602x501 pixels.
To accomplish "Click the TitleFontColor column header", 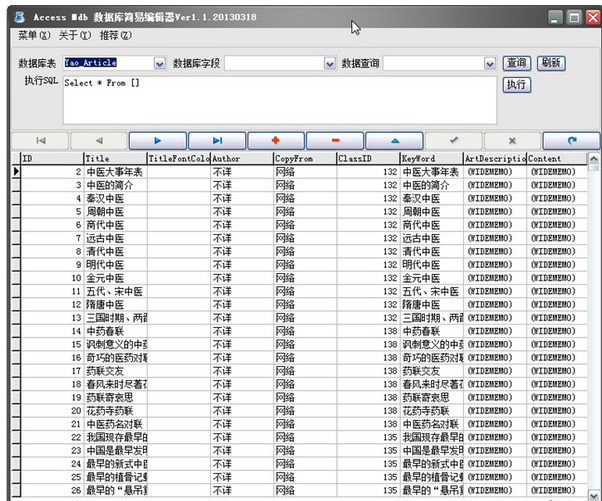I will click(179, 159).
